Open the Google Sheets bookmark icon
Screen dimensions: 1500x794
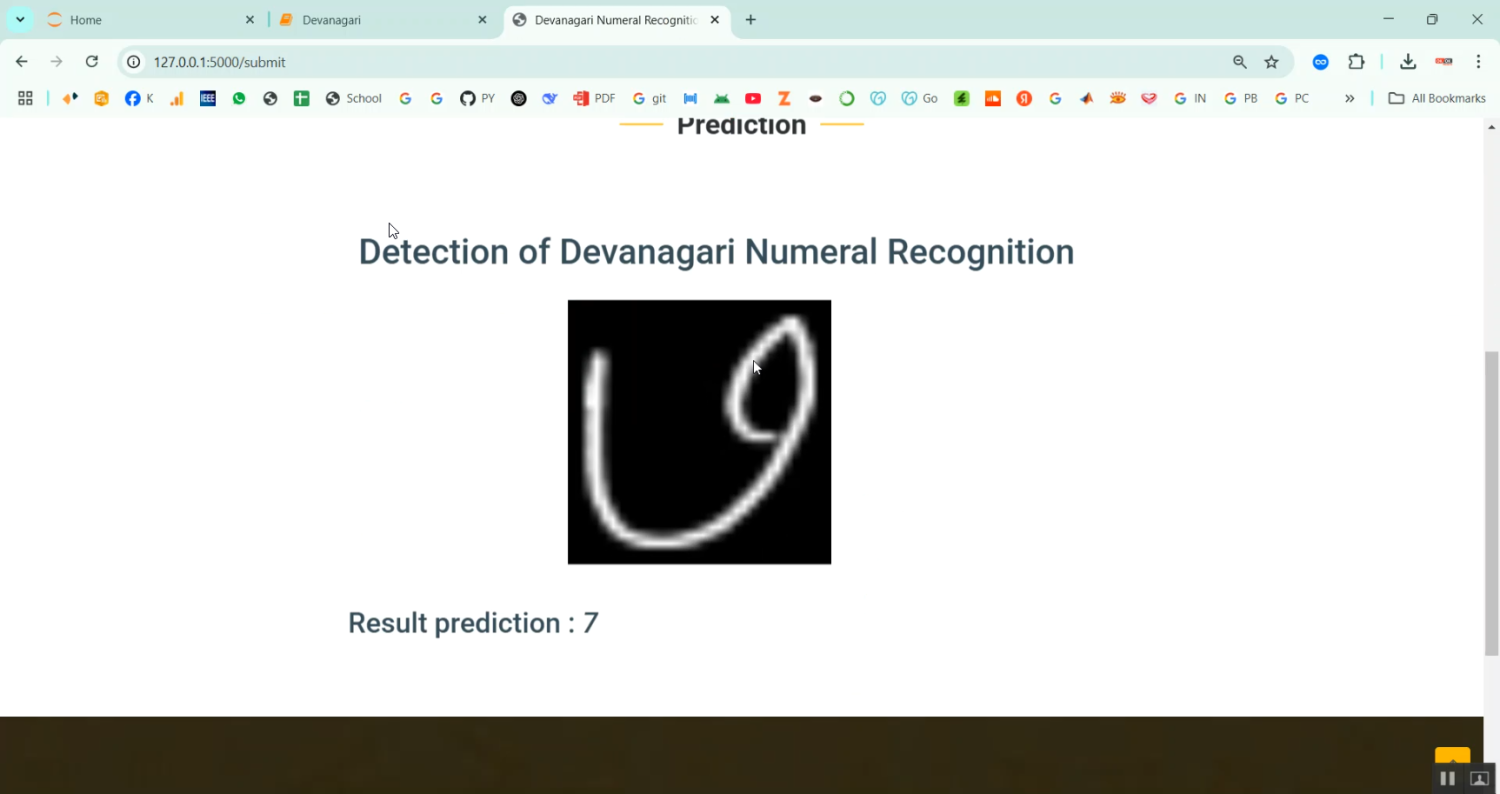click(x=301, y=98)
